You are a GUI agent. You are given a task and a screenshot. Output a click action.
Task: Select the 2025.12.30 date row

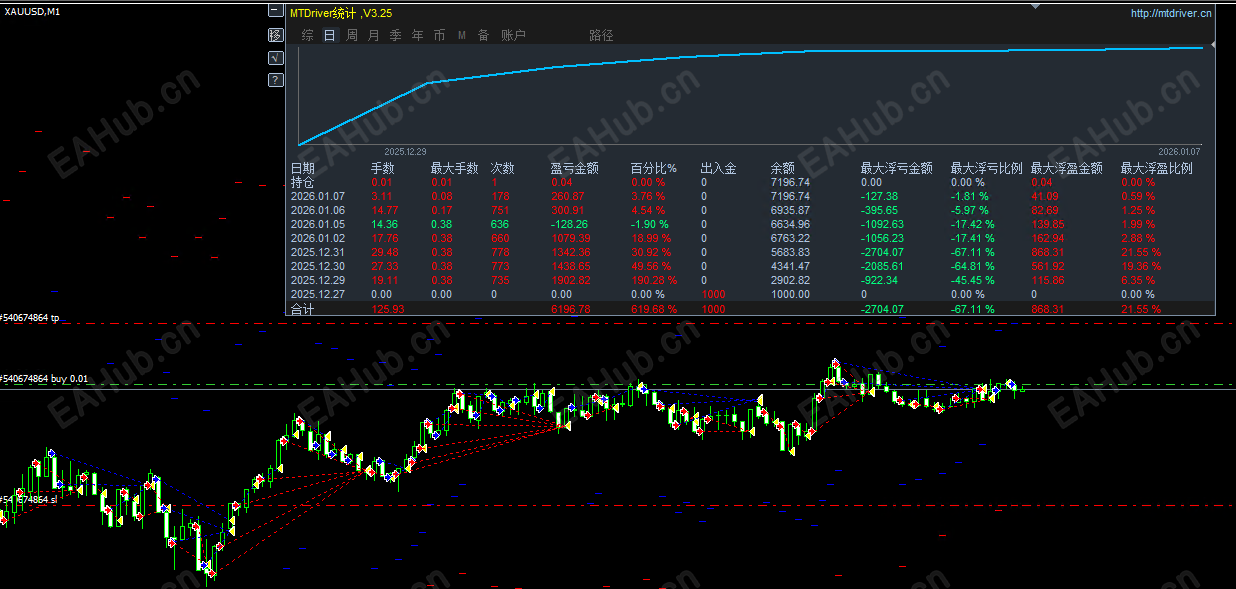pyautogui.click(x=317, y=267)
